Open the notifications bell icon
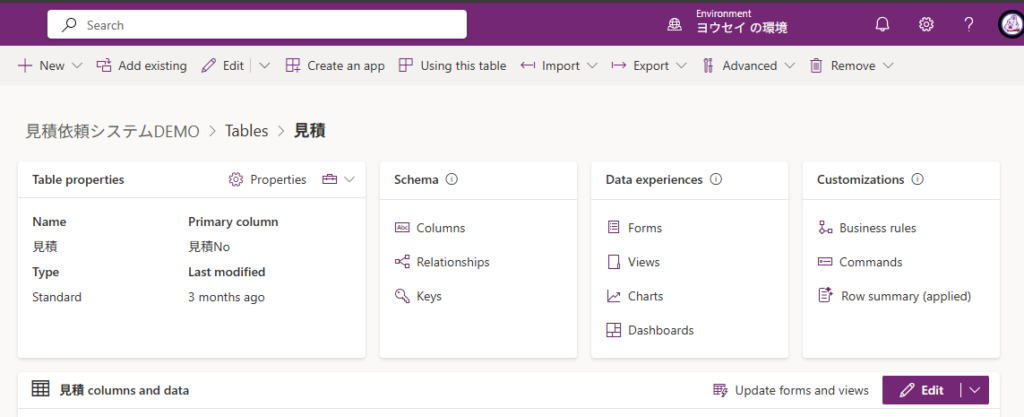Screen dimensions: 1024x417 point(882,25)
